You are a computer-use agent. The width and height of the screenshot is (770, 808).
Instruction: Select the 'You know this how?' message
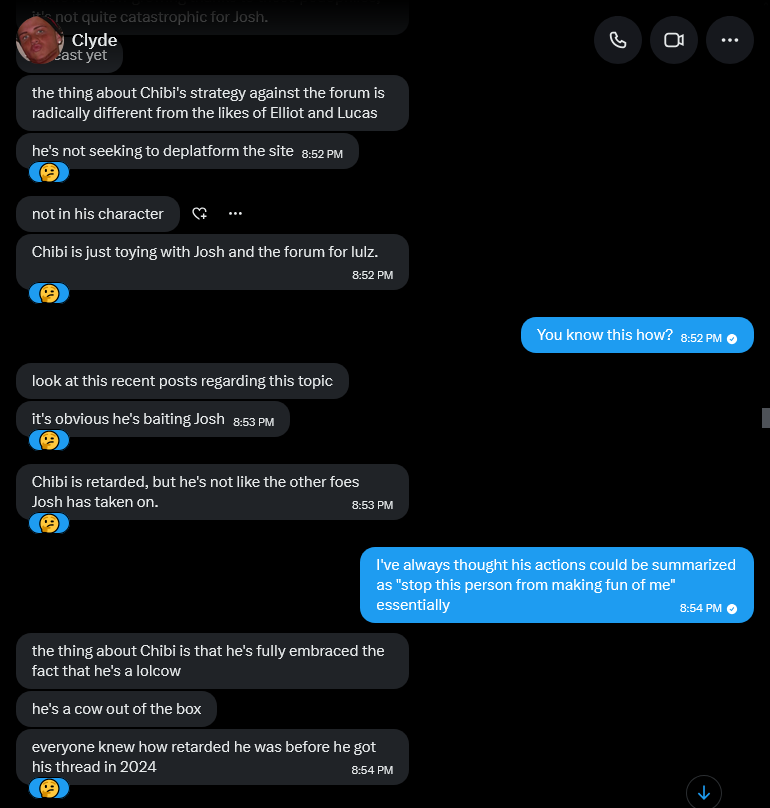click(x=637, y=335)
